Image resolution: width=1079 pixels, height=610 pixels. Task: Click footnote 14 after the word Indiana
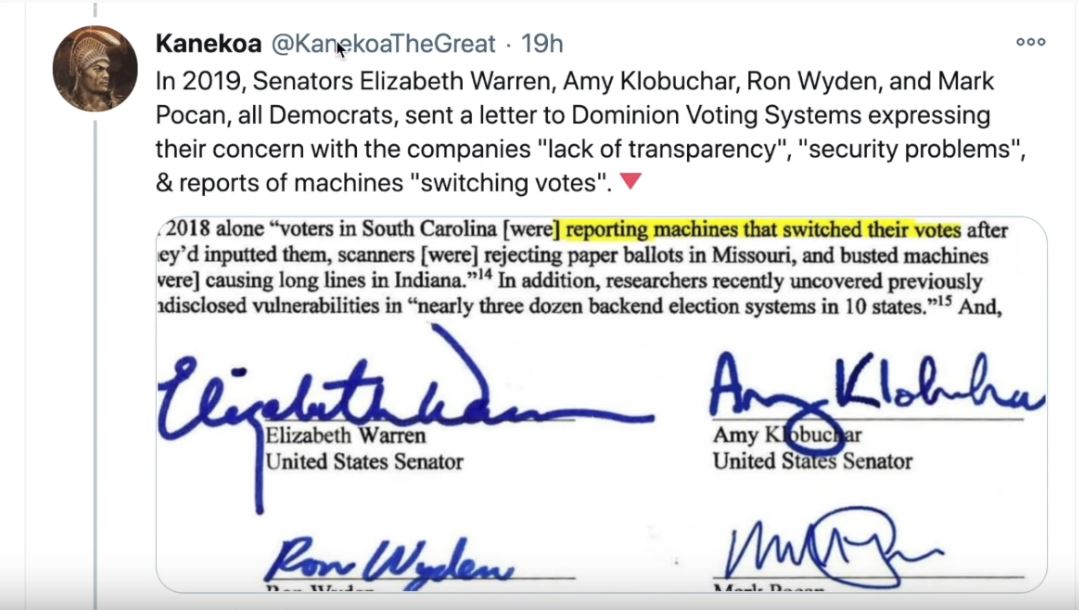click(485, 275)
